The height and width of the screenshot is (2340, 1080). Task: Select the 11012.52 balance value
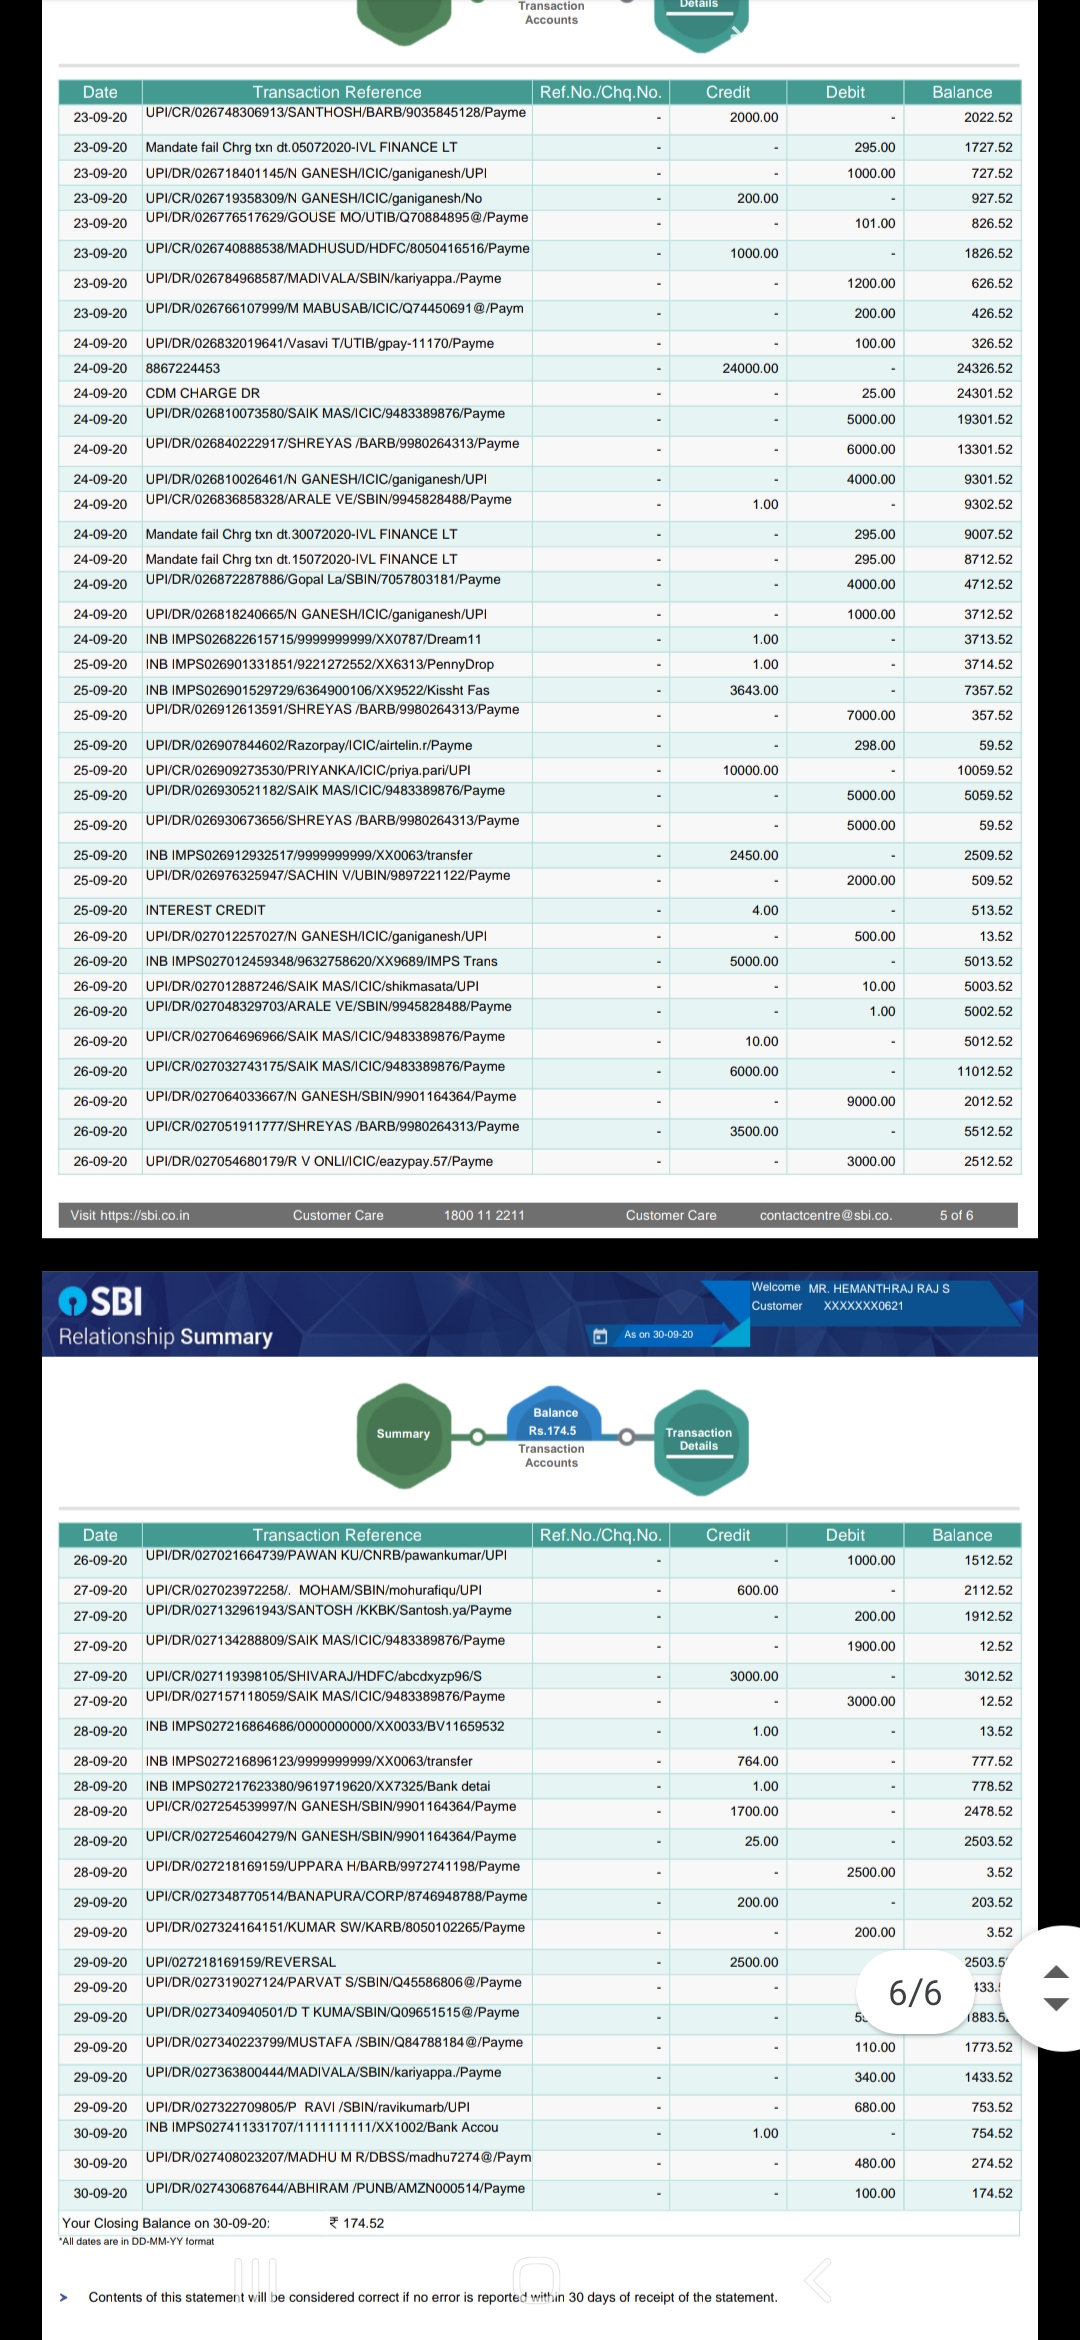[x=984, y=1071]
